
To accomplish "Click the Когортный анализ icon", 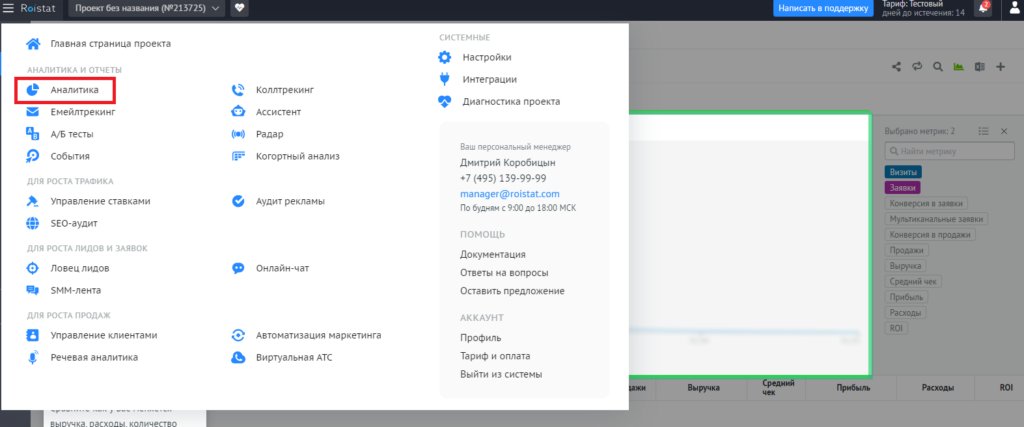I will coord(238,156).
